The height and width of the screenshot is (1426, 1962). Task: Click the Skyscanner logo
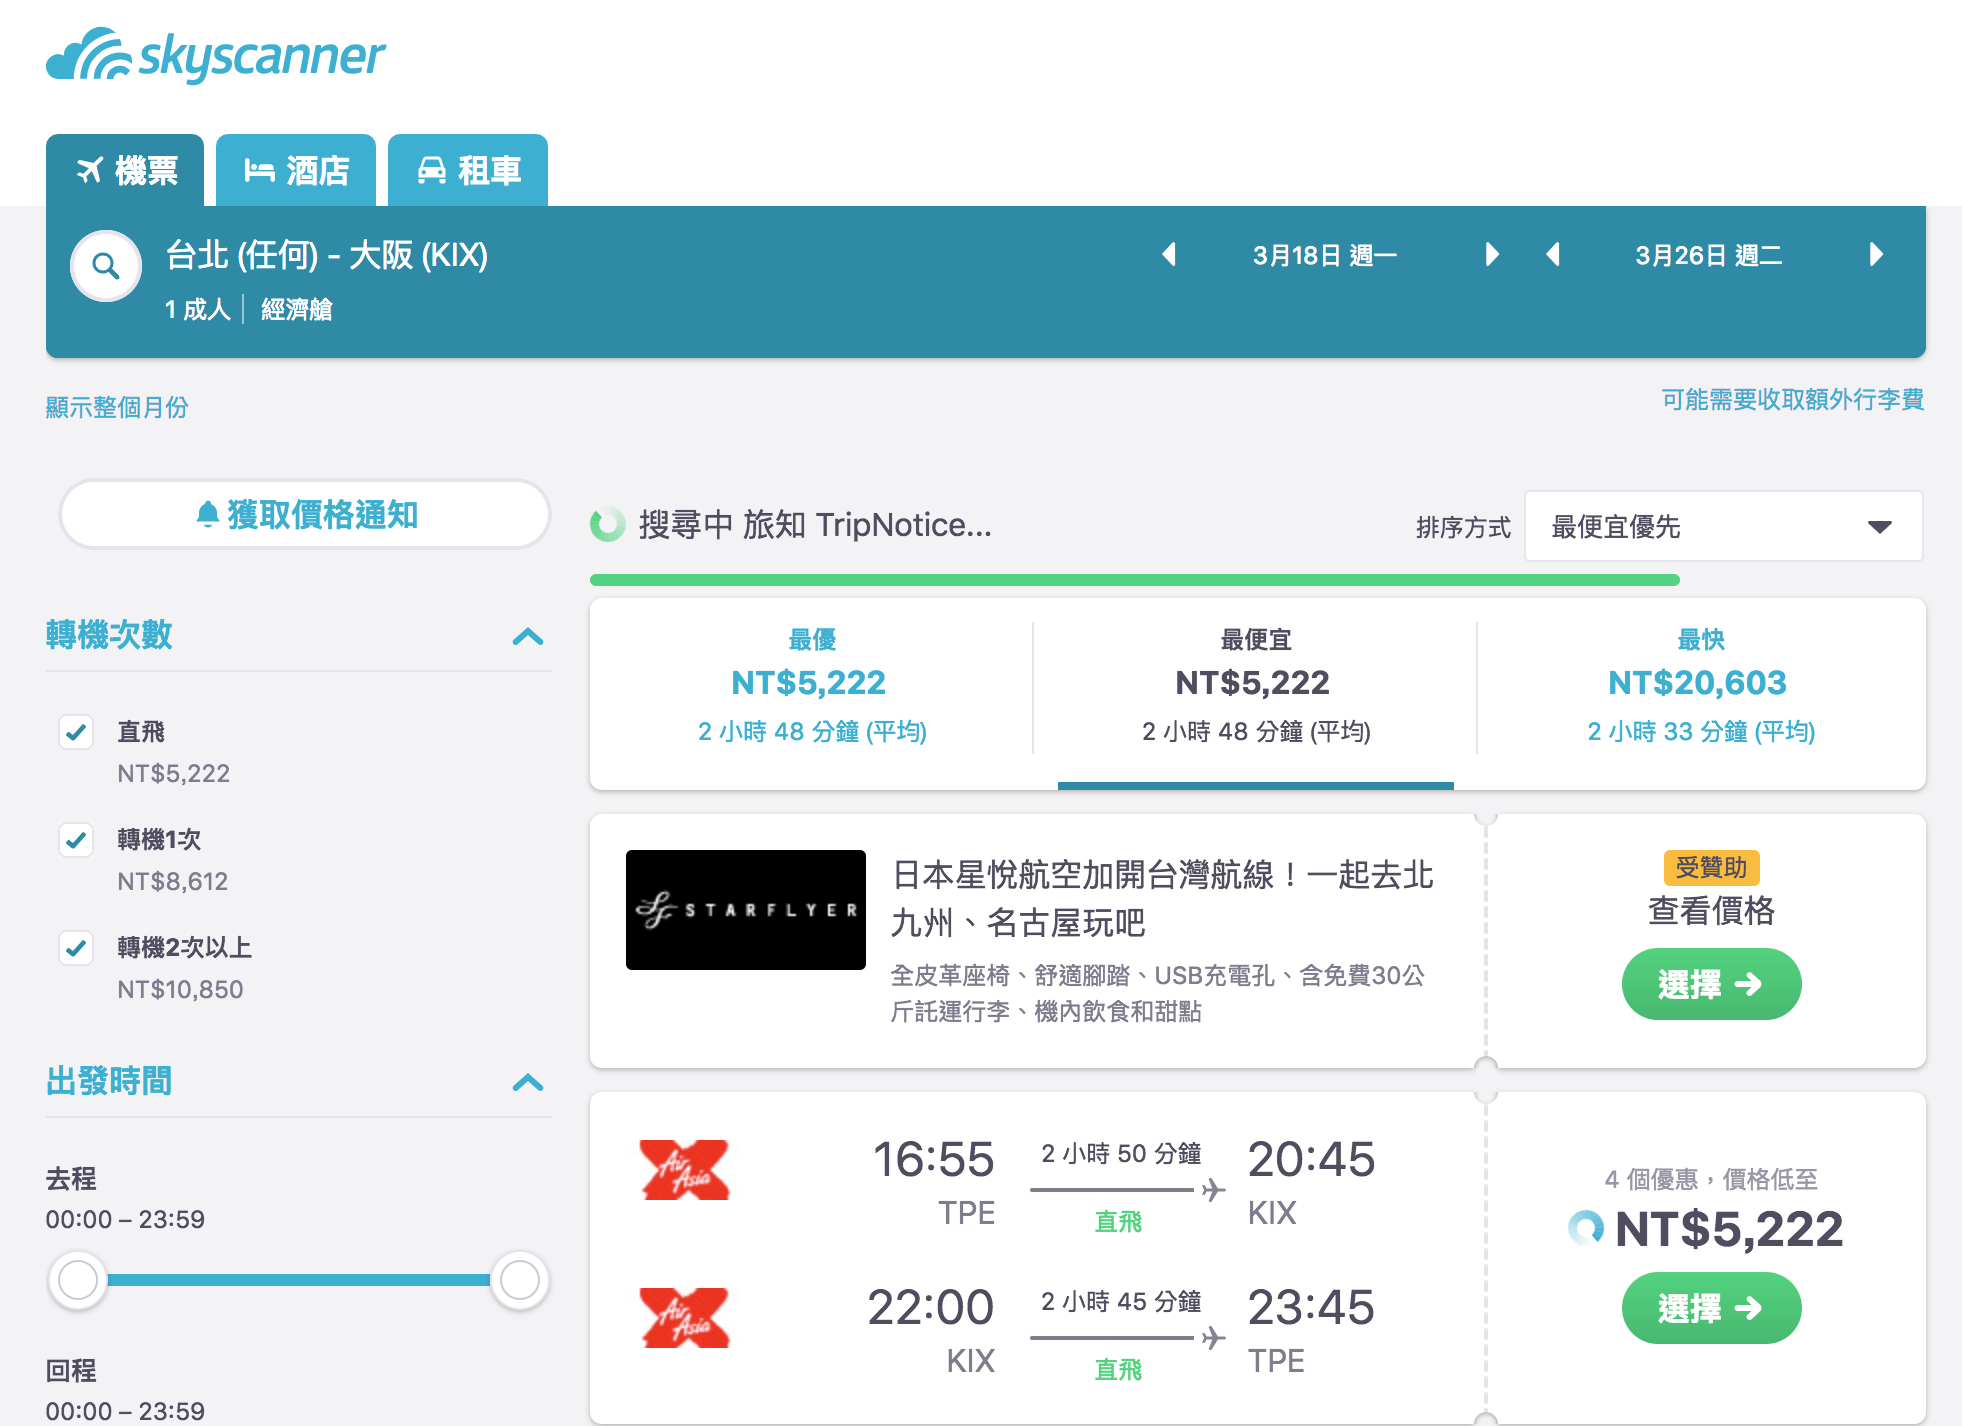tap(215, 55)
